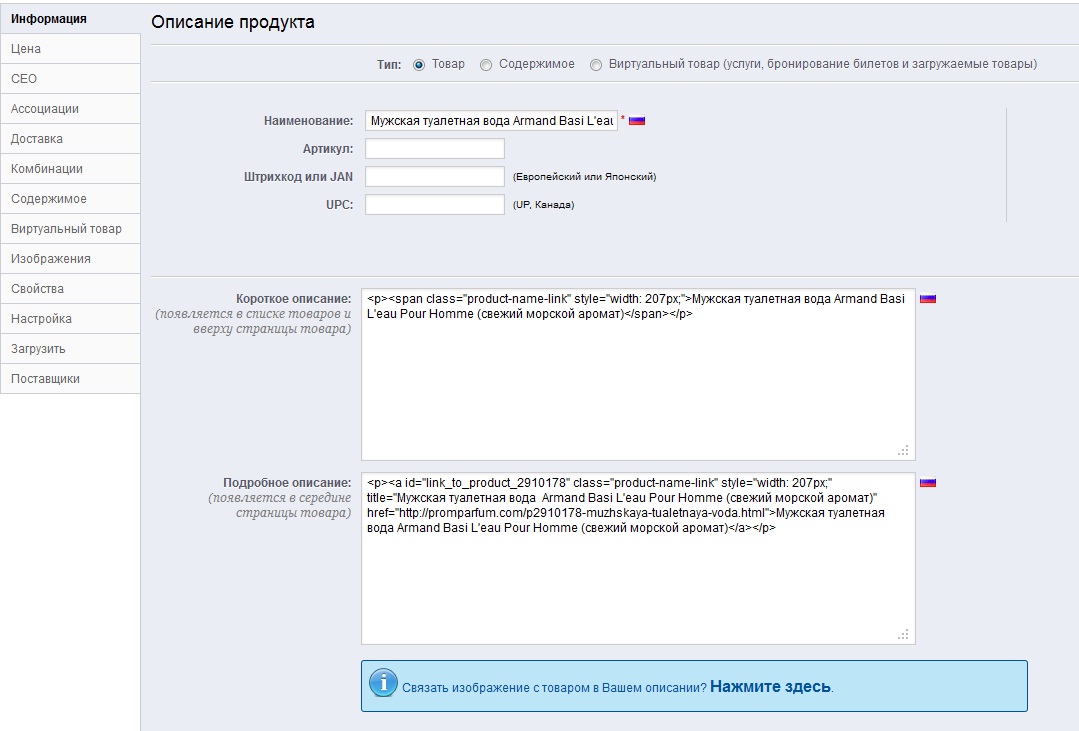Open the Доставка tab
Image resolution: width=1079 pixels, height=731 pixels.
click(70, 138)
